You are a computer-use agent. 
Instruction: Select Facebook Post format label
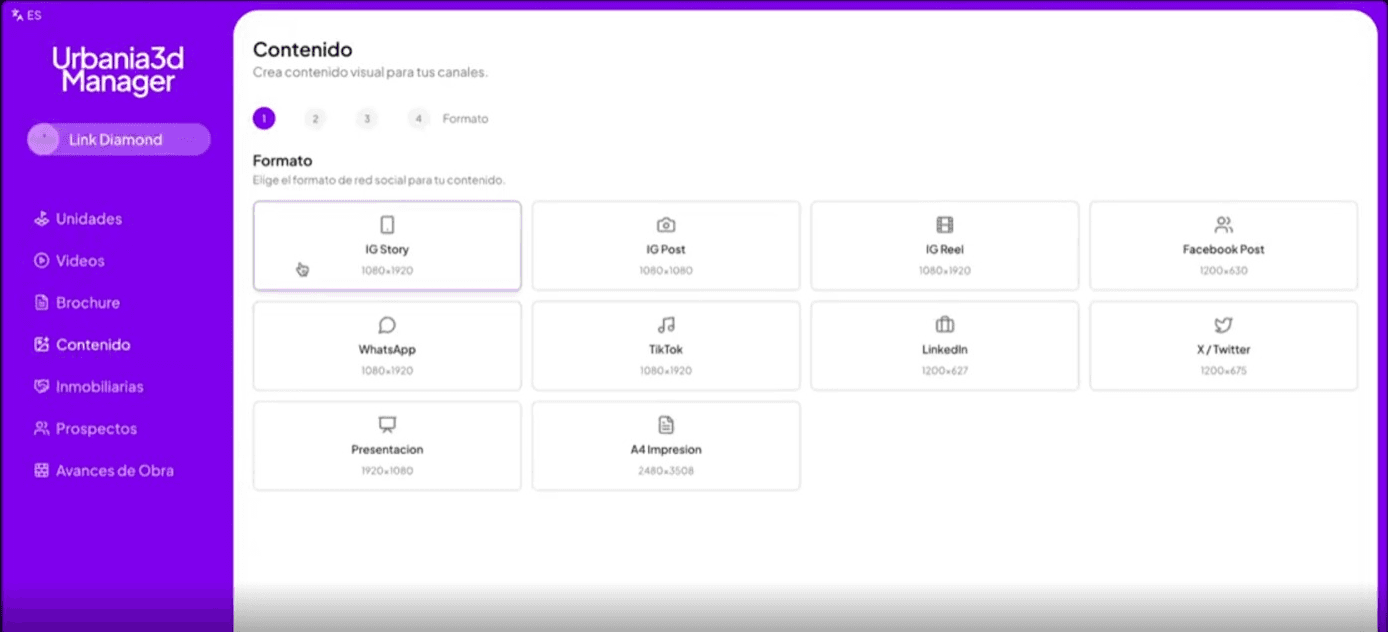(x=1224, y=250)
